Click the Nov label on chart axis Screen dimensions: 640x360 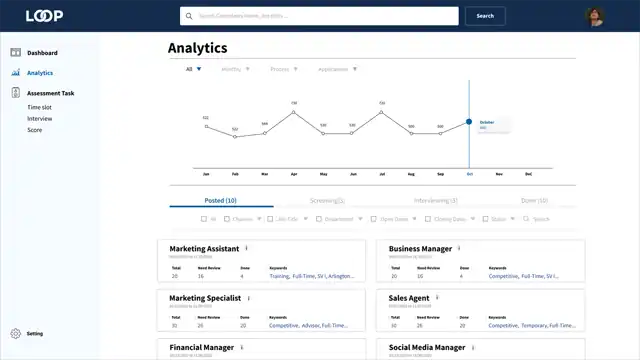point(499,174)
